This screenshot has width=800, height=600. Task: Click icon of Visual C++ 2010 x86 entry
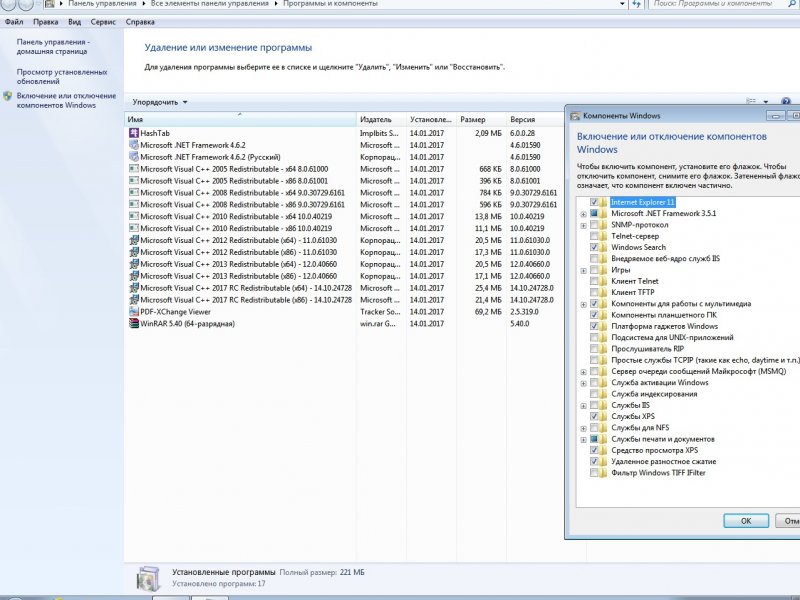(134, 229)
